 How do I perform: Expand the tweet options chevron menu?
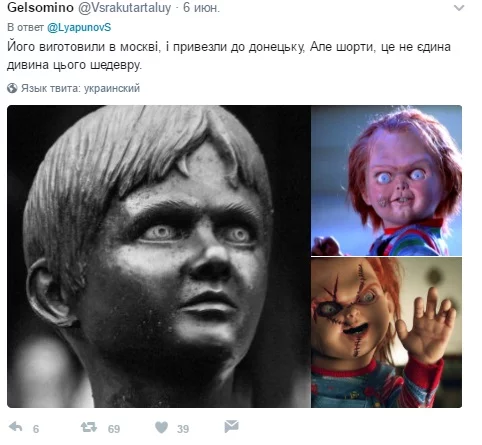point(459,8)
